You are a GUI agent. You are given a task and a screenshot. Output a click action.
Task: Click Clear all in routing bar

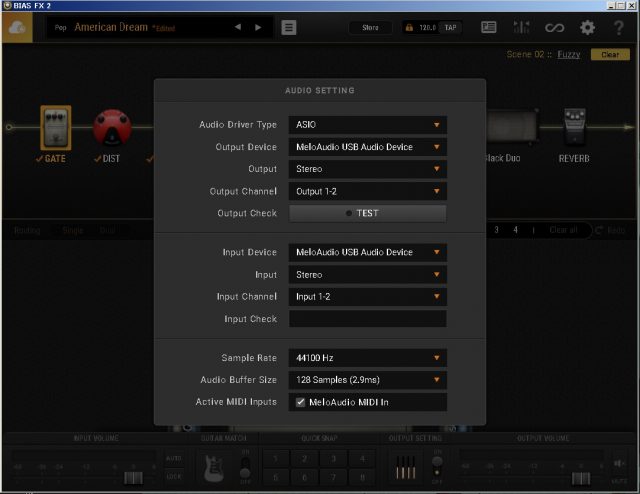click(563, 230)
